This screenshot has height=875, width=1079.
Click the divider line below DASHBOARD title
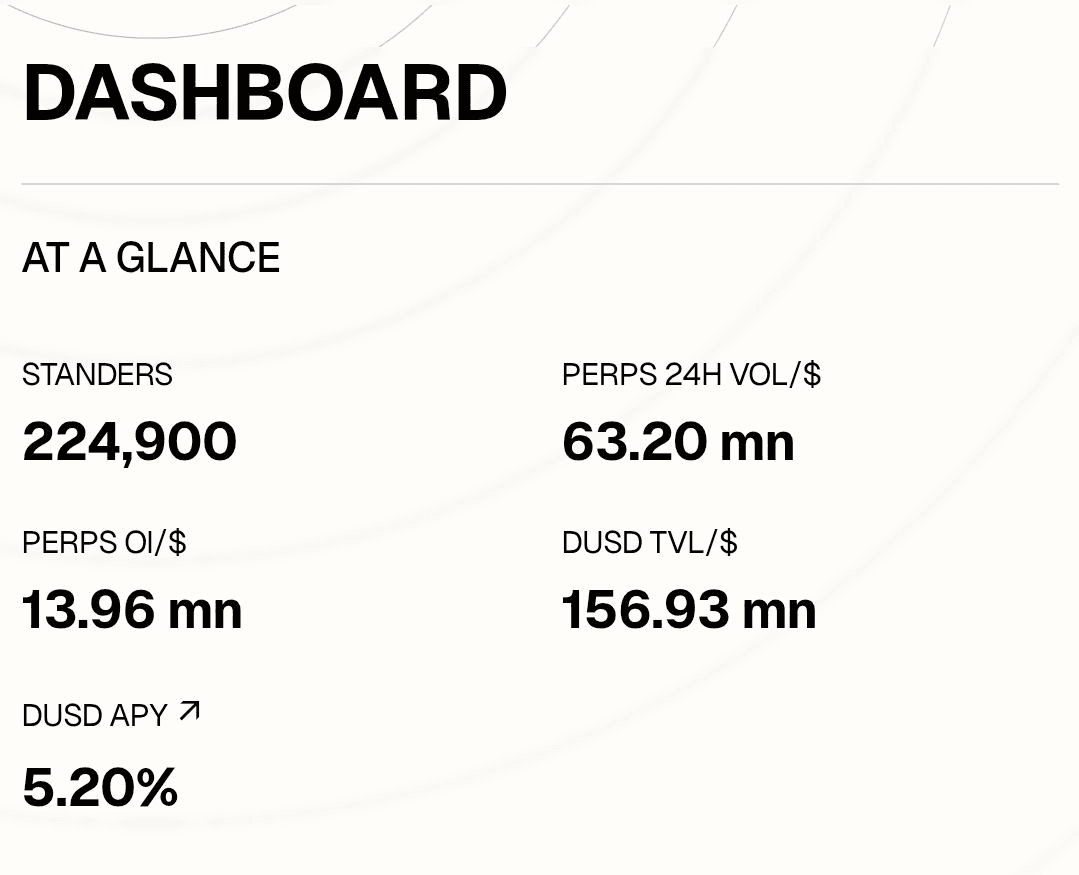coord(540,184)
